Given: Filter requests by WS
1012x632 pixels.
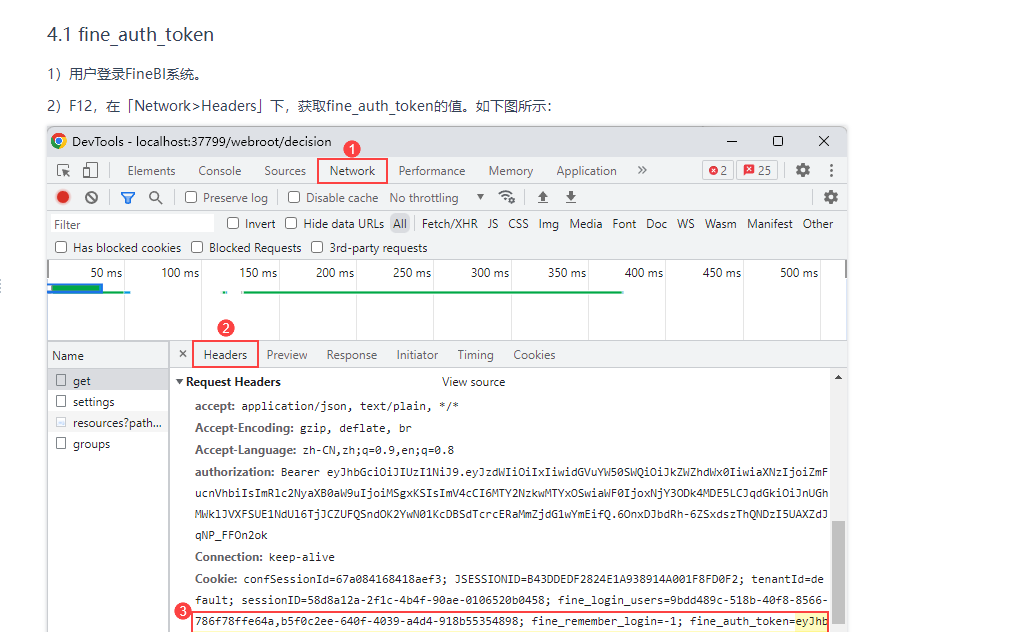Looking at the screenshot, I should (x=685, y=223).
